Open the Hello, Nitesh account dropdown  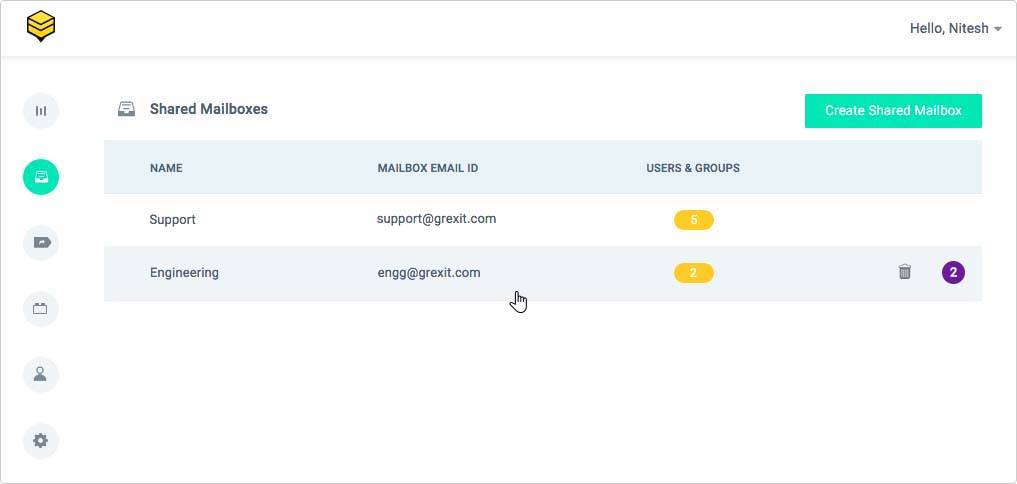[x=955, y=29]
